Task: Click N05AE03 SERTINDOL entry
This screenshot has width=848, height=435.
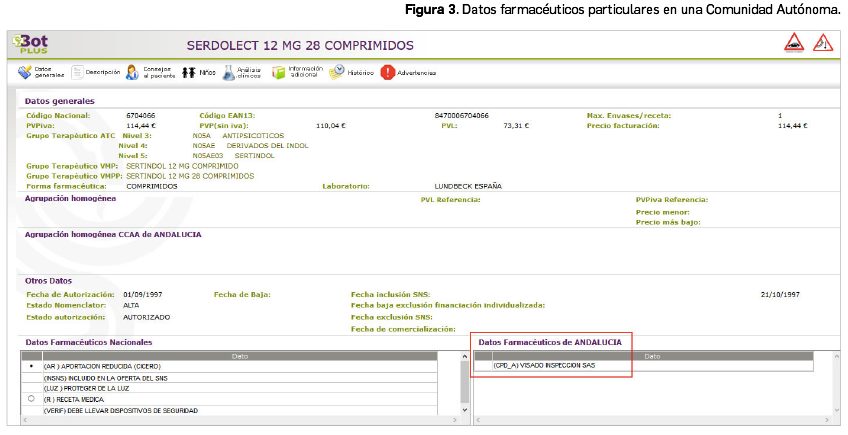Action: click(x=234, y=155)
